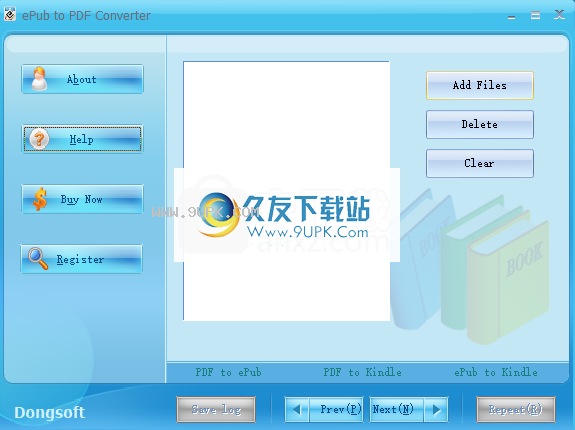Open the Help button

coord(82,139)
